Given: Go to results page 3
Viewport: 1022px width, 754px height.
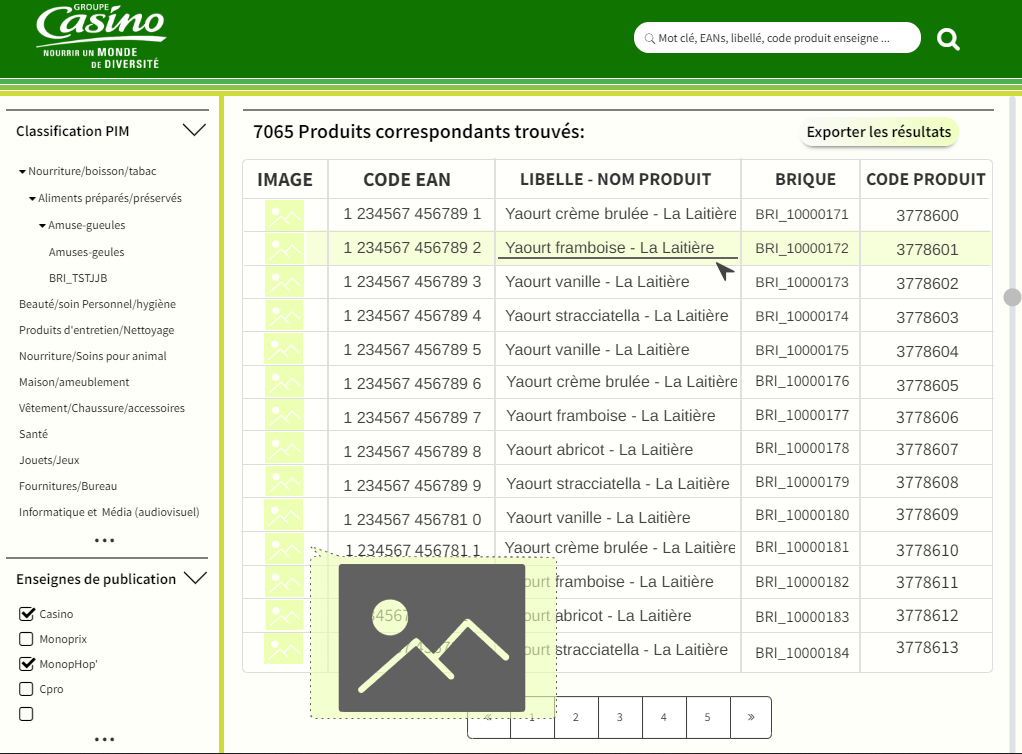Looking at the screenshot, I should (619, 717).
